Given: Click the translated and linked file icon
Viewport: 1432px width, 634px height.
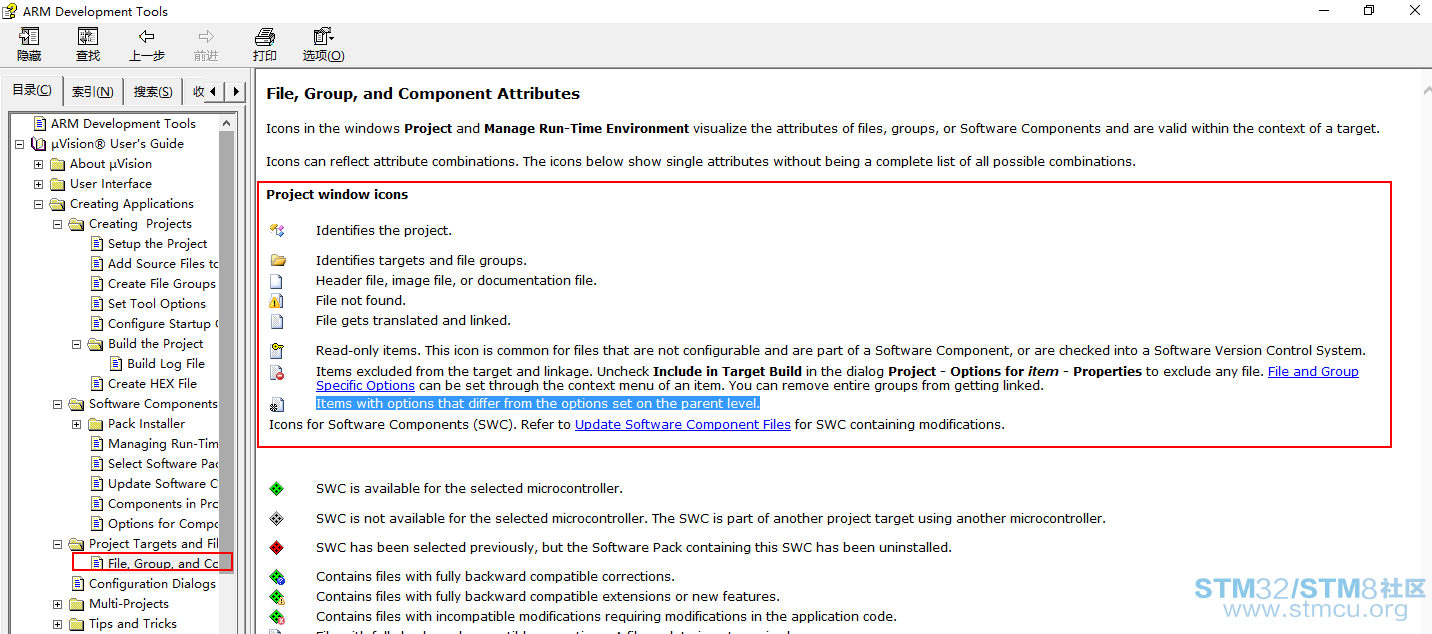Looking at the screenshot, I should [x=277, y=321].
